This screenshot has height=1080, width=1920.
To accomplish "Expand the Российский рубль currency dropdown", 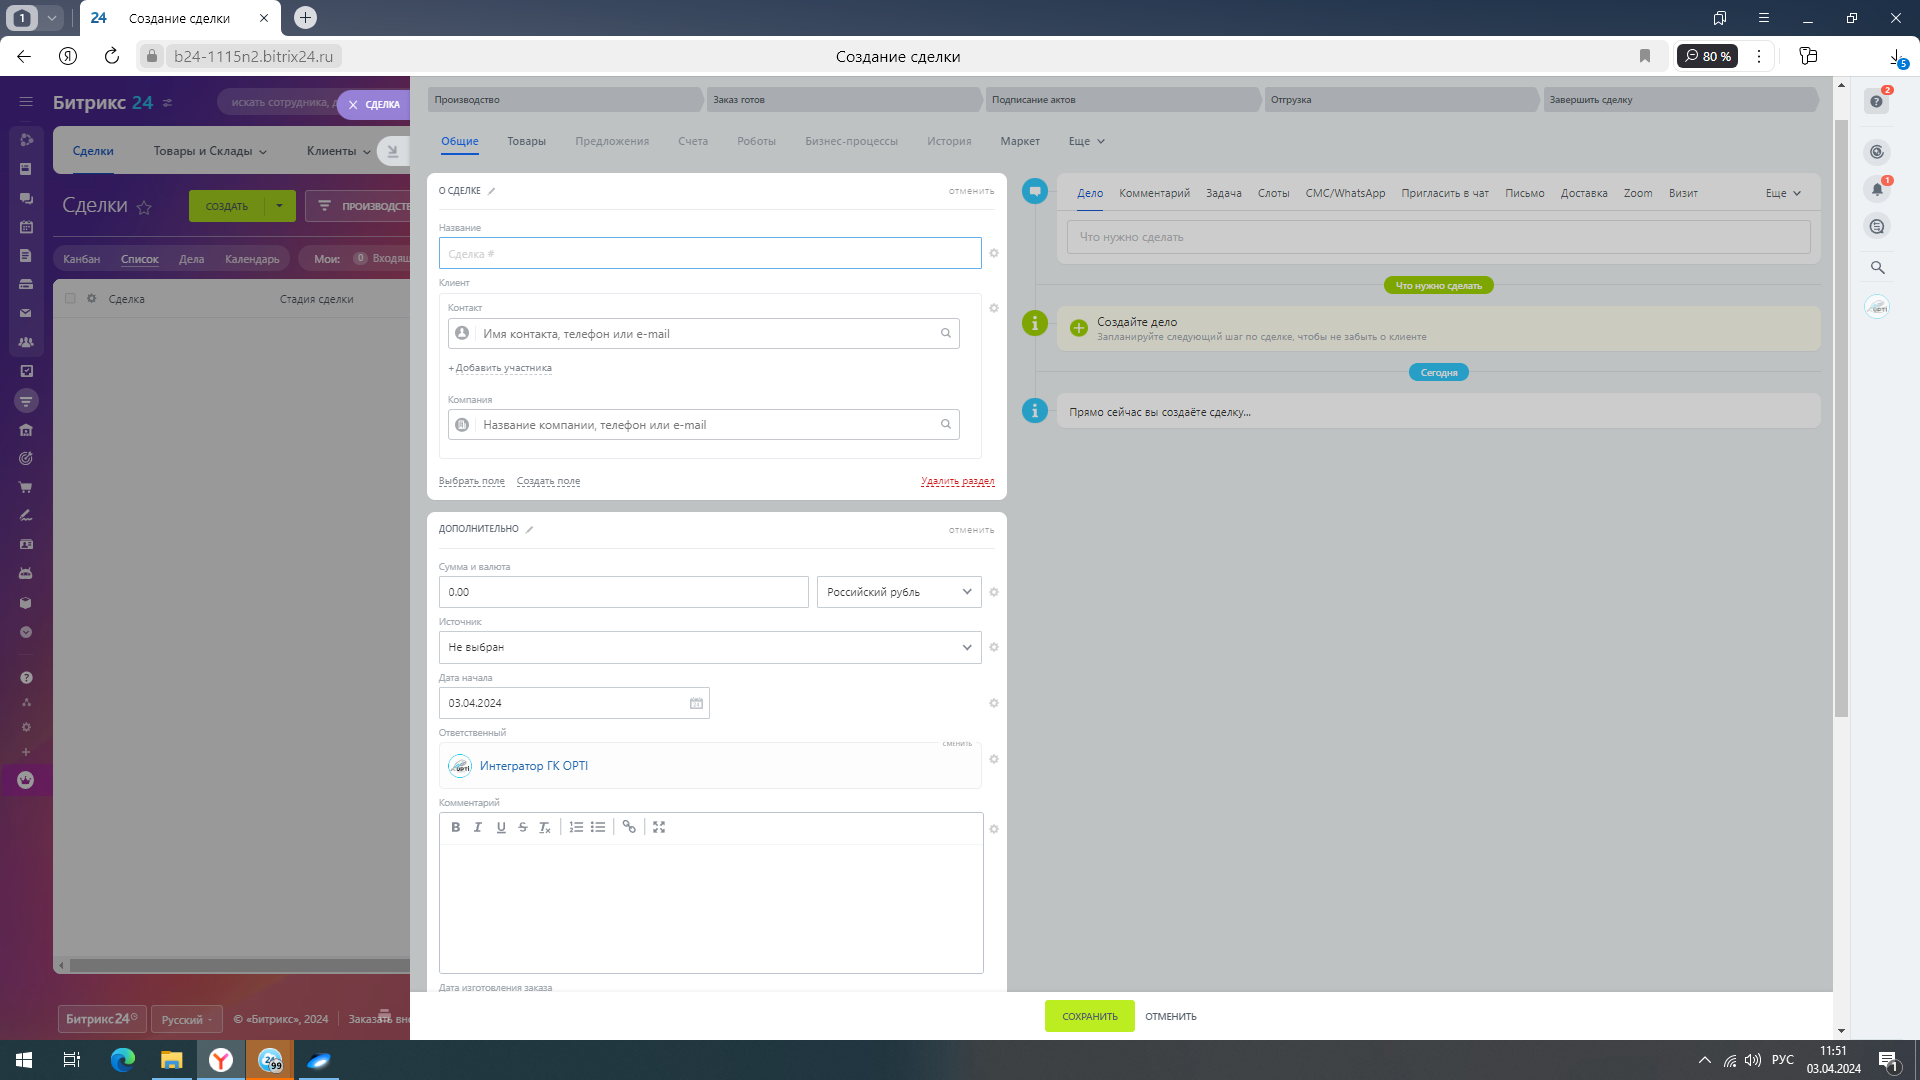I will click(x=898, y=592).
